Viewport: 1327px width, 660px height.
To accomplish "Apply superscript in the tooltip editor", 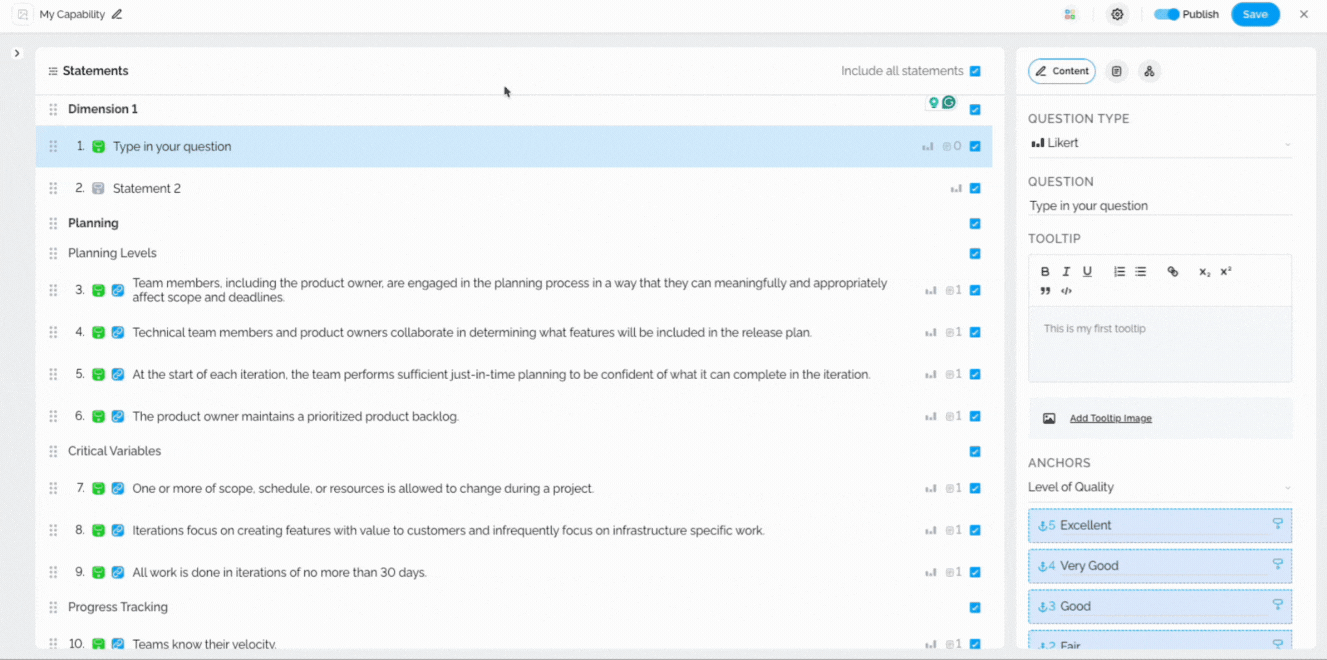I will (1226, 272).
